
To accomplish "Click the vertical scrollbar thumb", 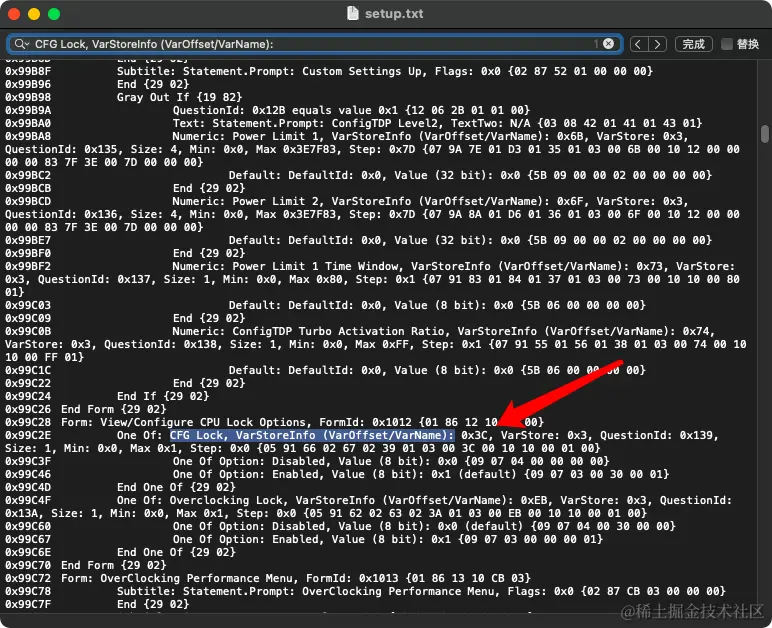I will 764,133.
